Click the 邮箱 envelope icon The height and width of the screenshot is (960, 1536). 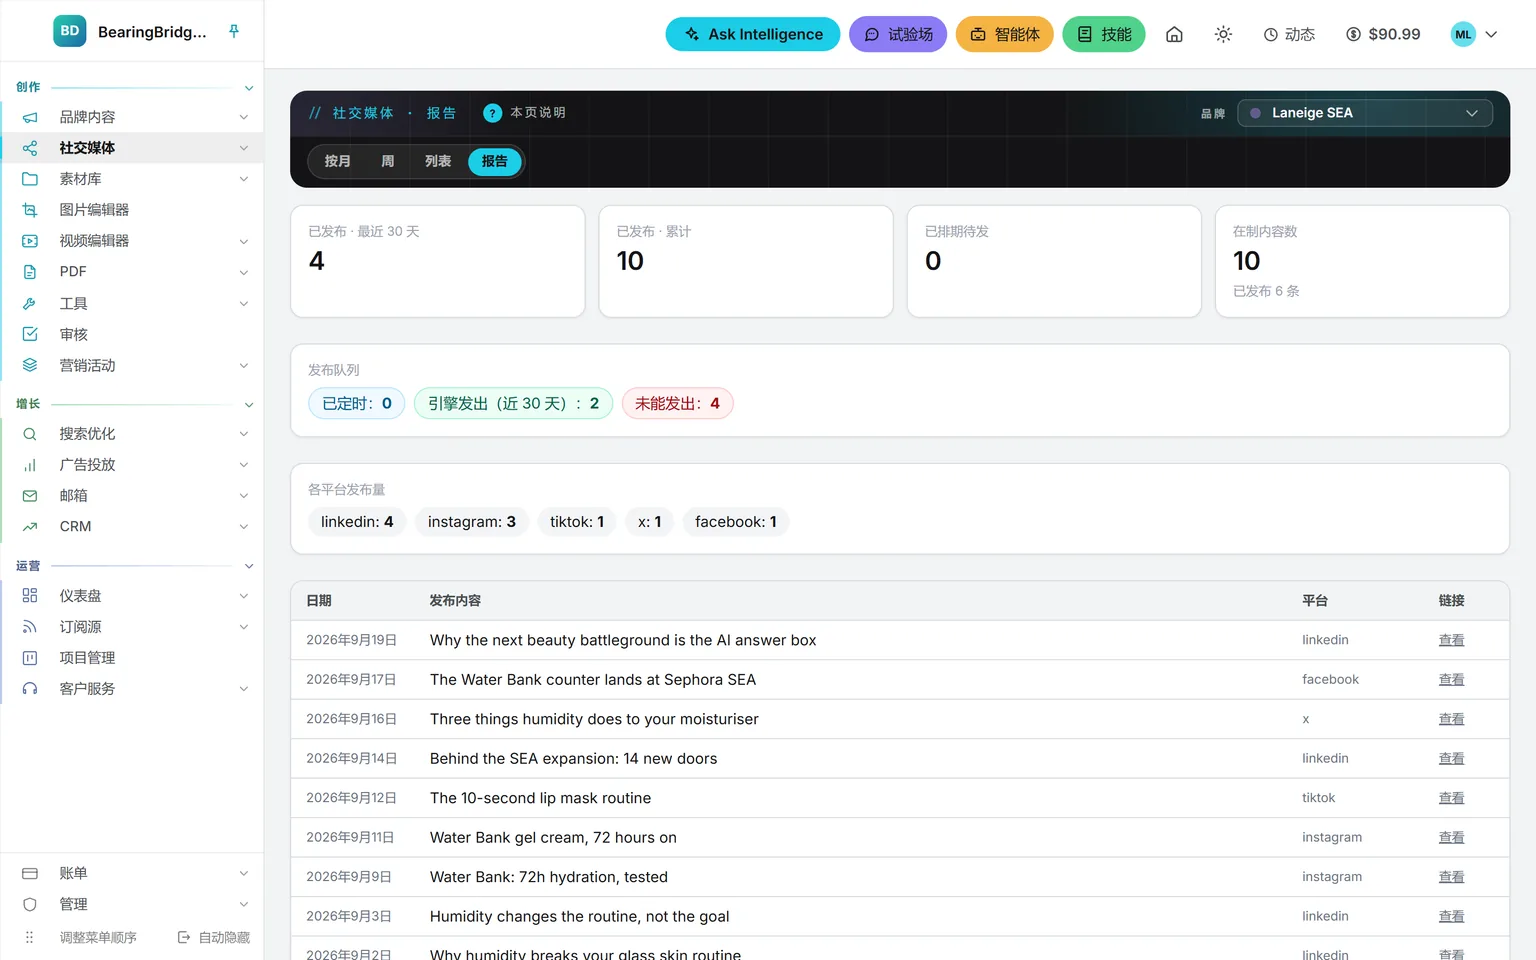coord(30,496)
